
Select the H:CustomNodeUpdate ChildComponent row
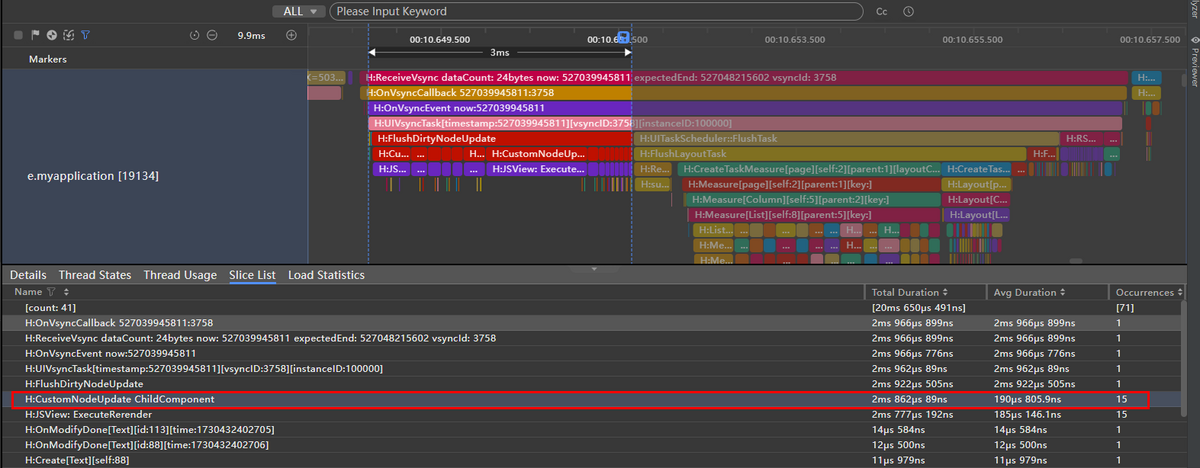[119, 399]
